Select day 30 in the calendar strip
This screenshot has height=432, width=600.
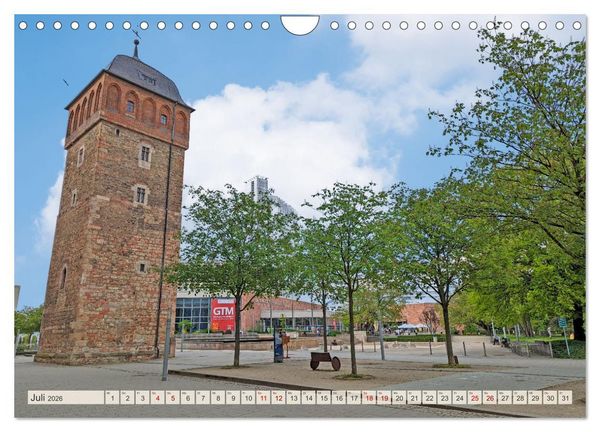(550, 397)
